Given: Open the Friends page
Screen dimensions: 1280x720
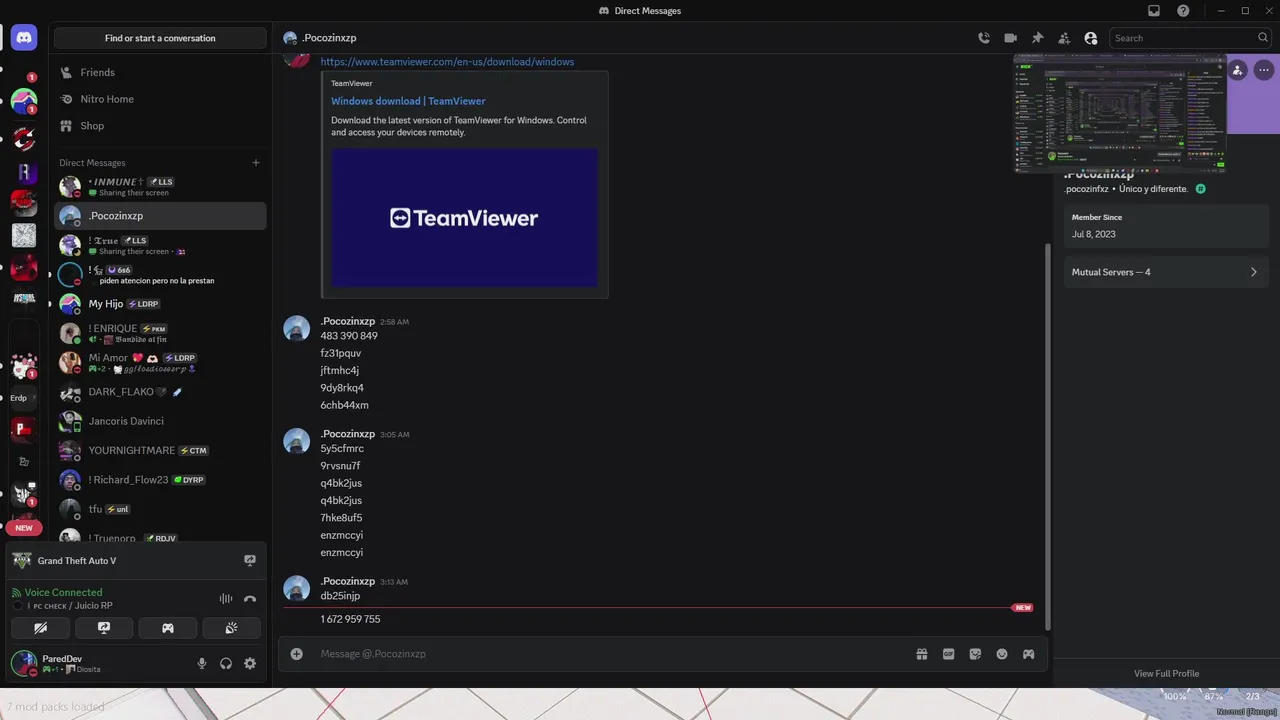Looking at the screenshot, I should point(160,72).
